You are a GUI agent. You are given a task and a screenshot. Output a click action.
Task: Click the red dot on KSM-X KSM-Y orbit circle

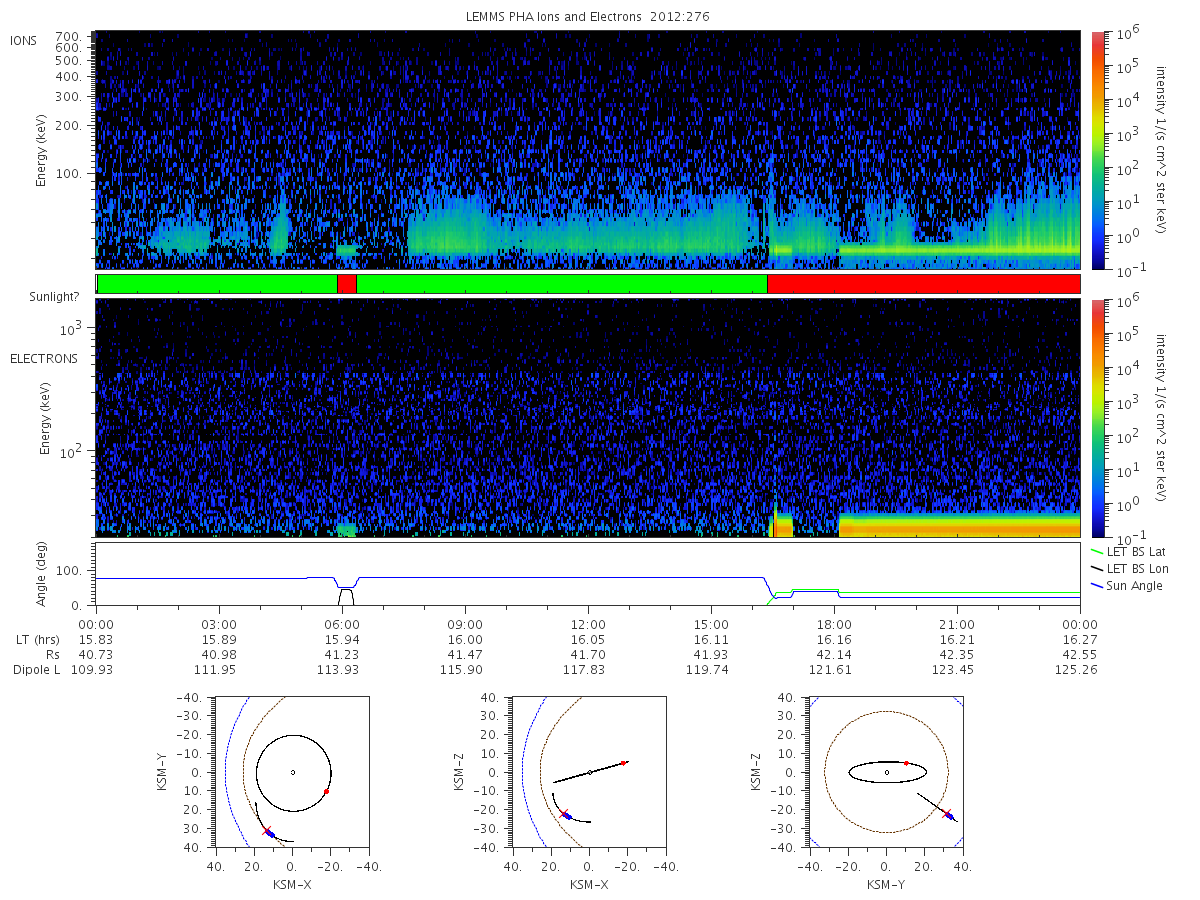326,792
